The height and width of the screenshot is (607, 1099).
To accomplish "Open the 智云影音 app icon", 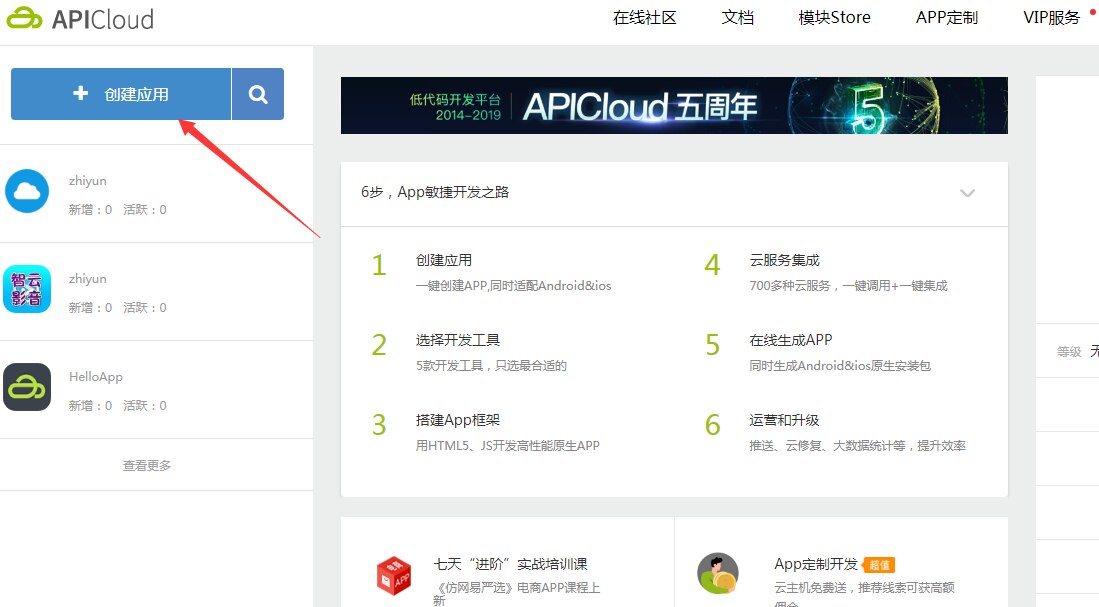I will 27,289.
